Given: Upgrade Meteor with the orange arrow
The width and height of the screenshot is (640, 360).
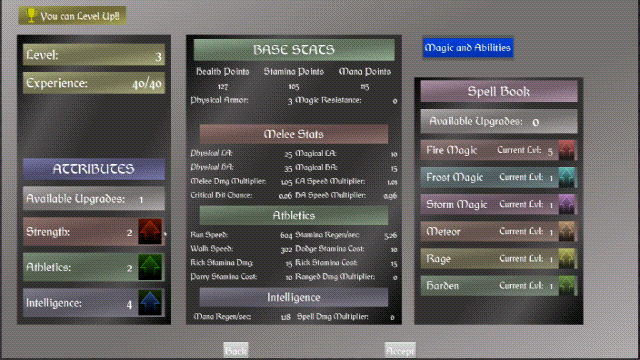Looking at the screenshot, I should (567, 231).
